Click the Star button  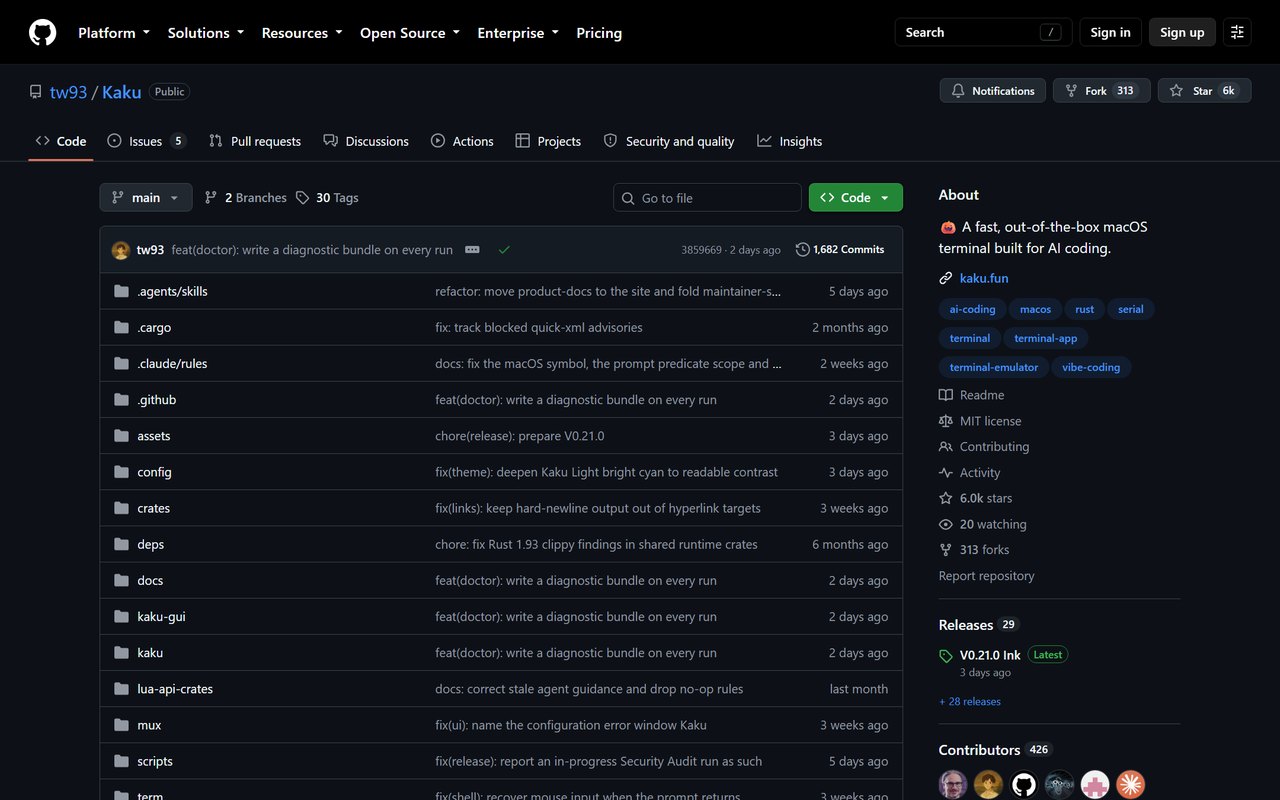(1203, 91)
